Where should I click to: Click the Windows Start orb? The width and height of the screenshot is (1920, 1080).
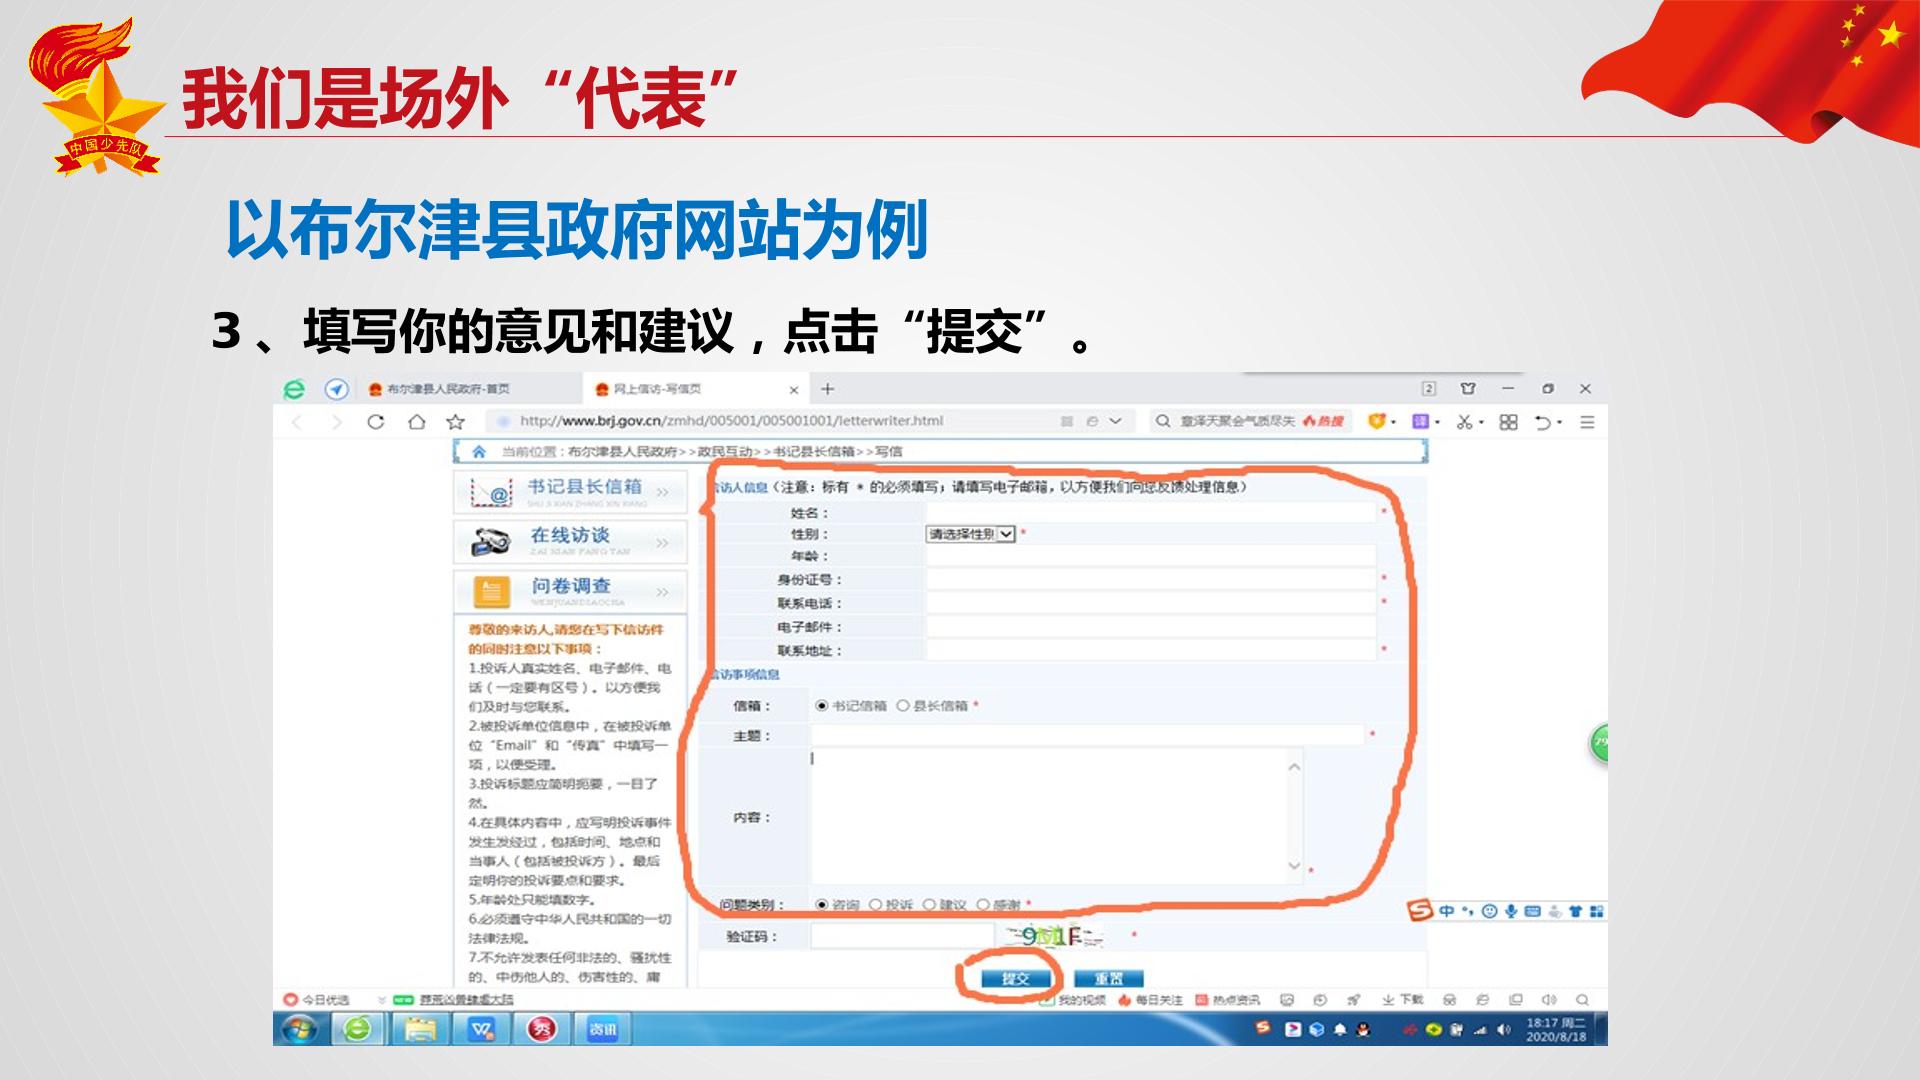(298, 1029)
